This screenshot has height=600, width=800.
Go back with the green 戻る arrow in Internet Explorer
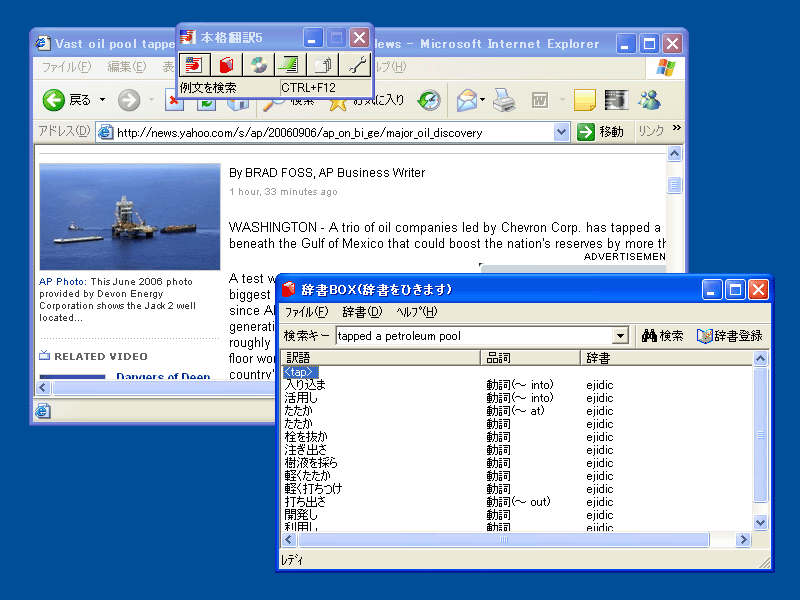54,100
